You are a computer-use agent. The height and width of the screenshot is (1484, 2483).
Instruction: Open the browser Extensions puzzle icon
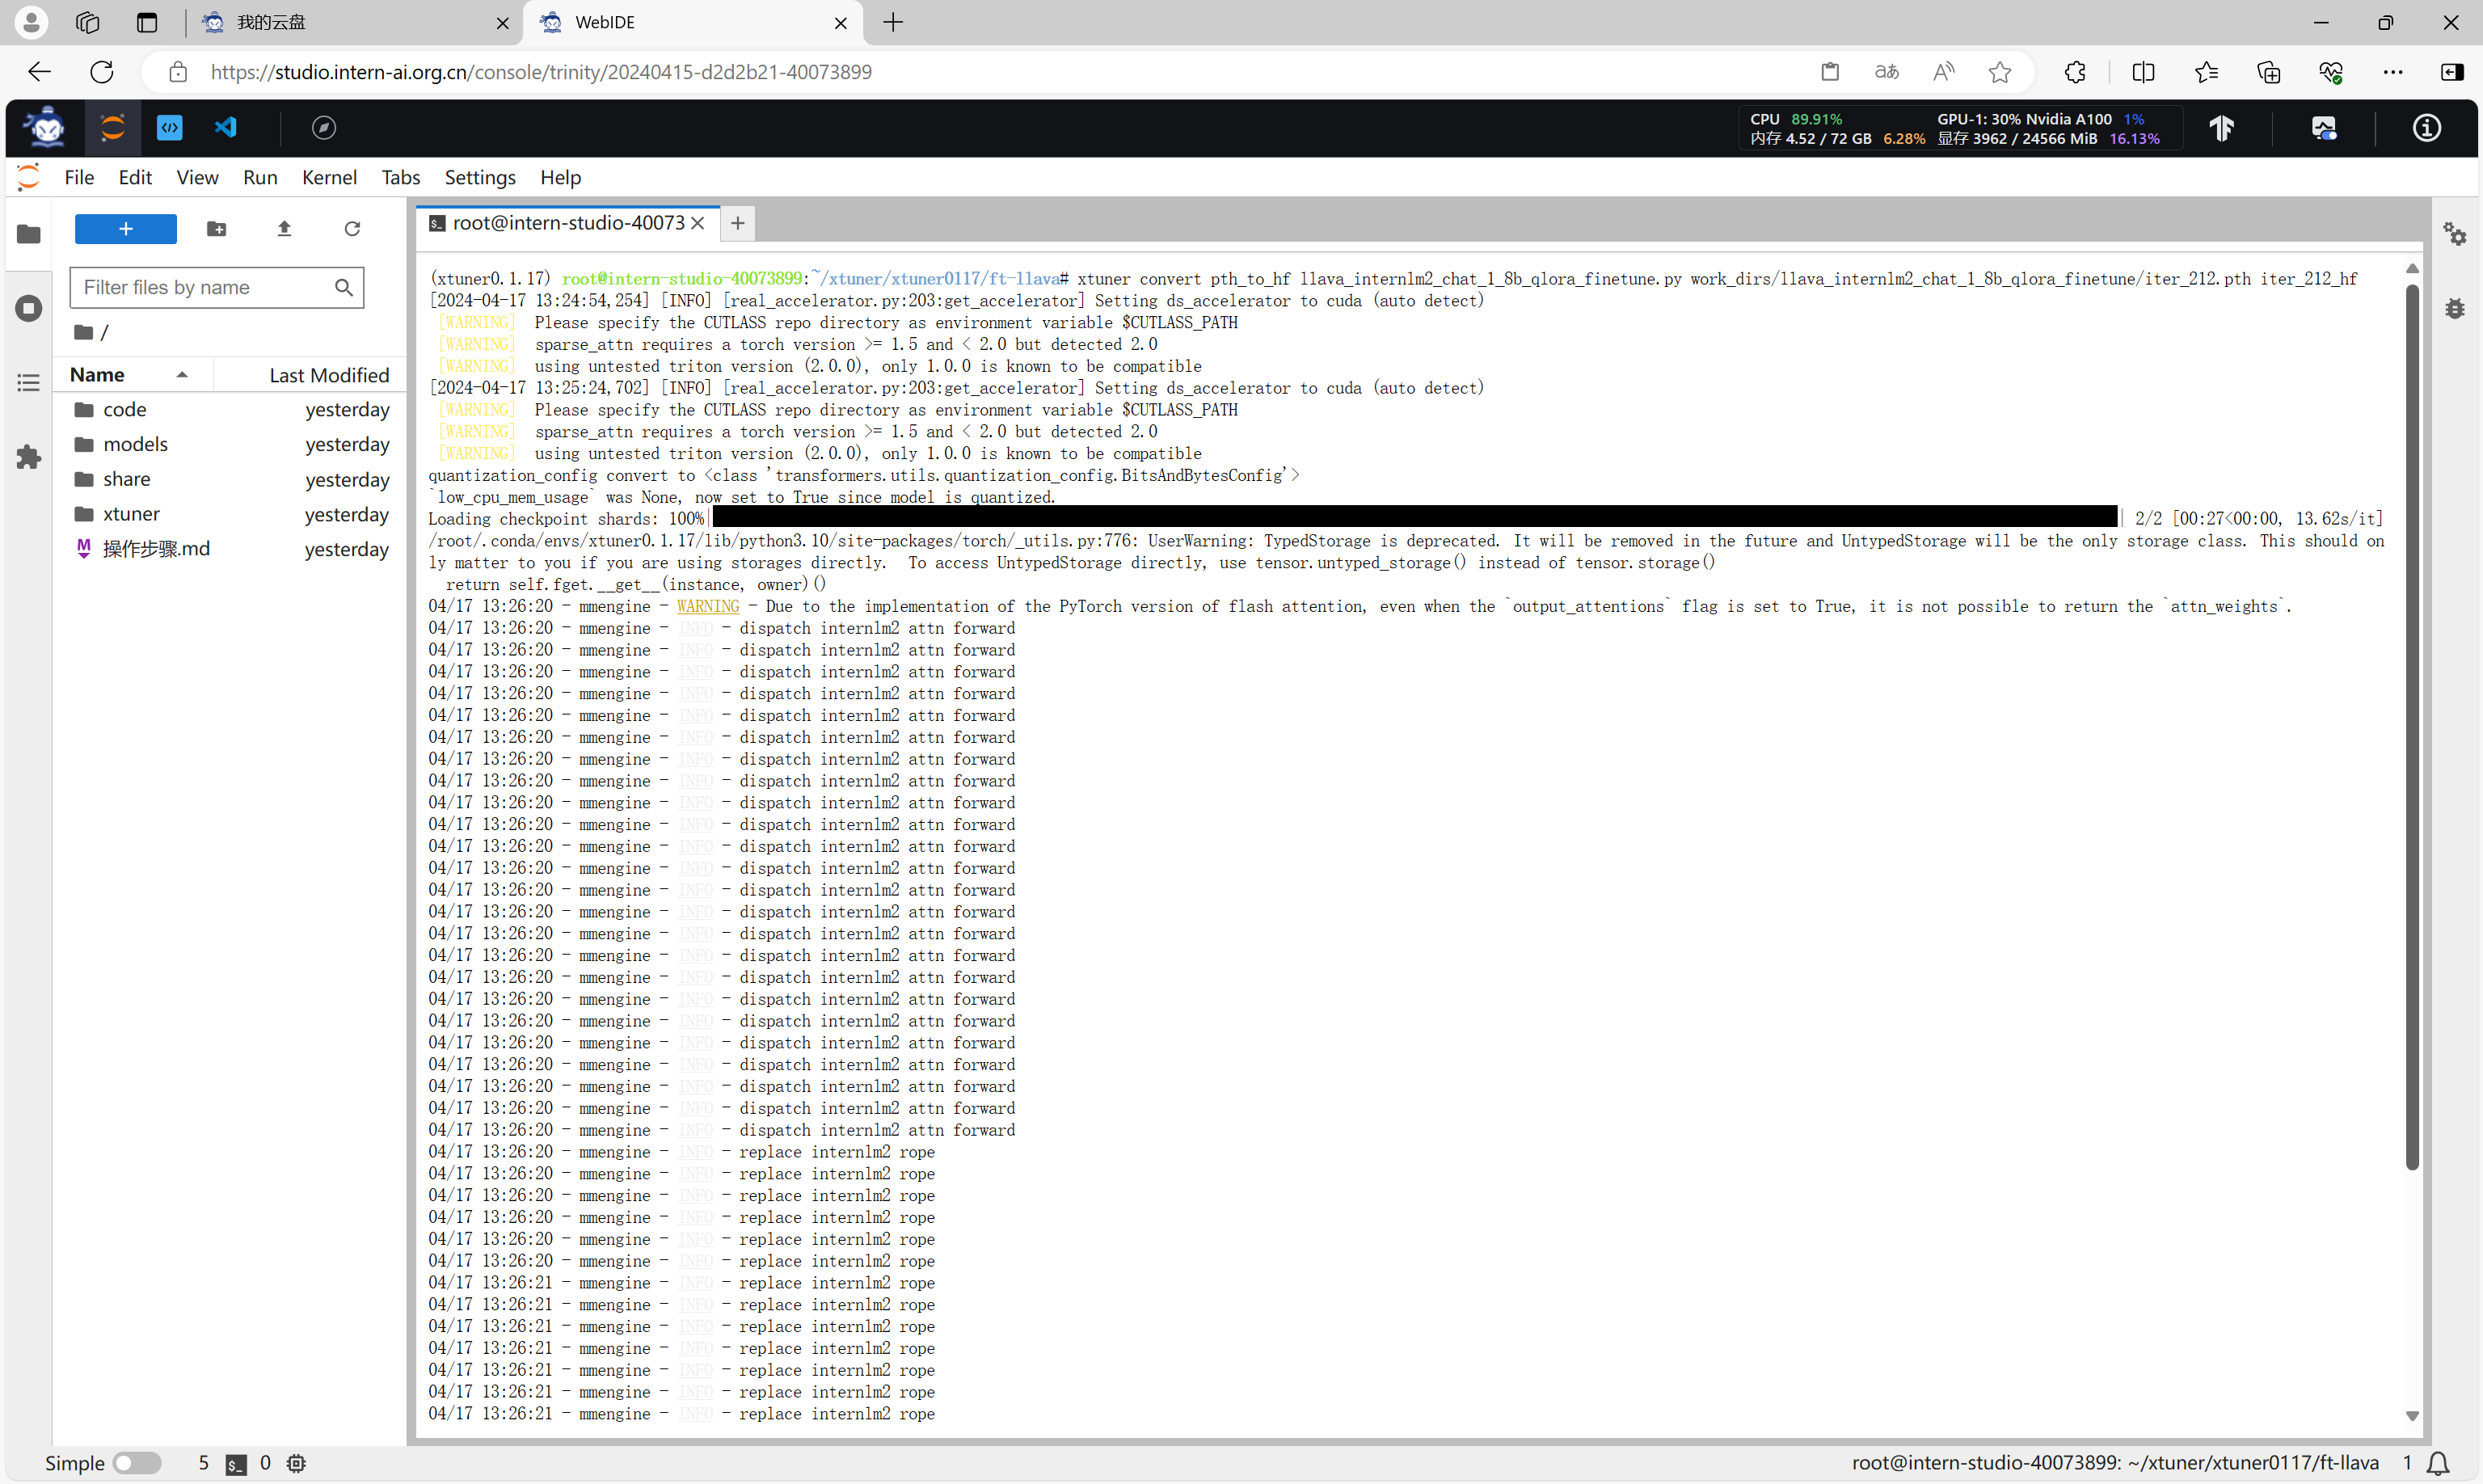click(x=2075, y=72)
